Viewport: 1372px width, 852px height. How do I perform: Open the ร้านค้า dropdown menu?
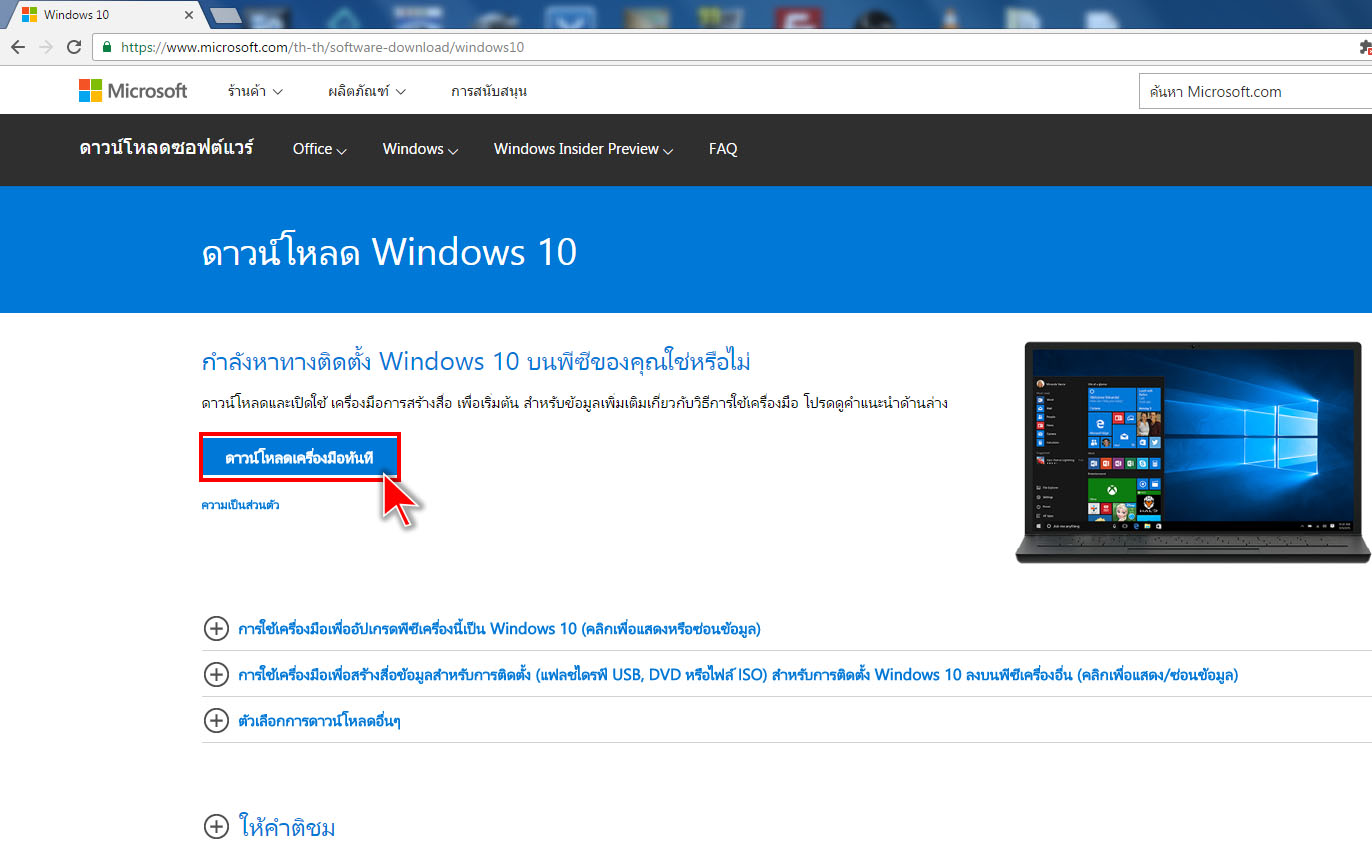coord(255,91)
